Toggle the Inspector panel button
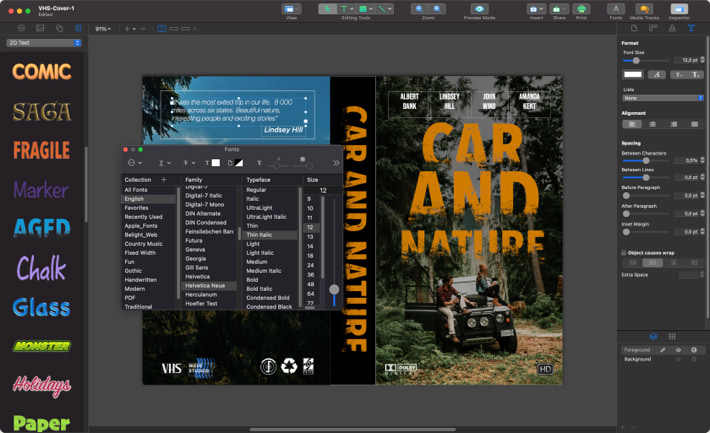Image resolution: width=710 pixels, height=433 pixels. click(x=679, y=9)
